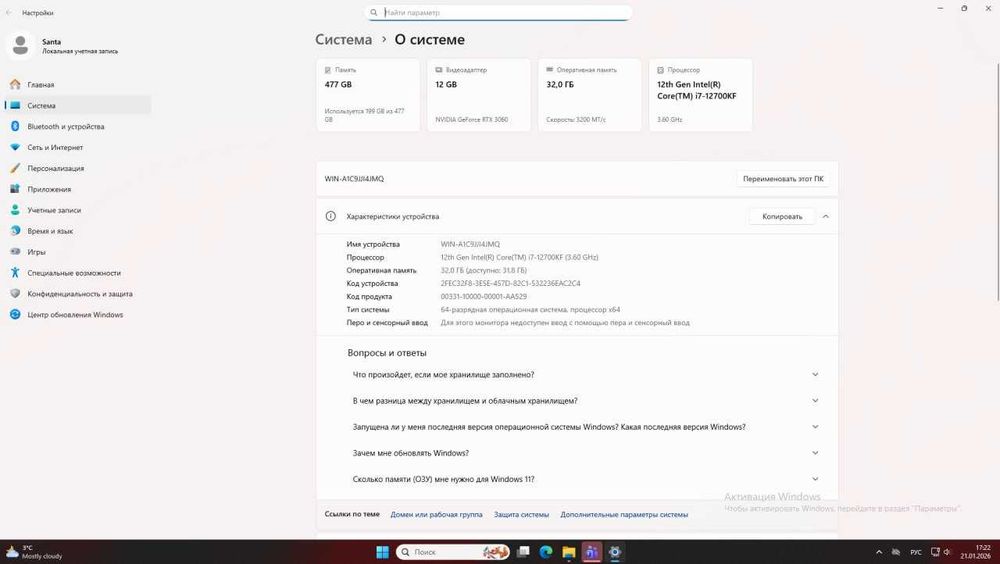Click the search magnifier icon in settings
This screenshot has height=564, width=1000.
[x=374, y=12]
